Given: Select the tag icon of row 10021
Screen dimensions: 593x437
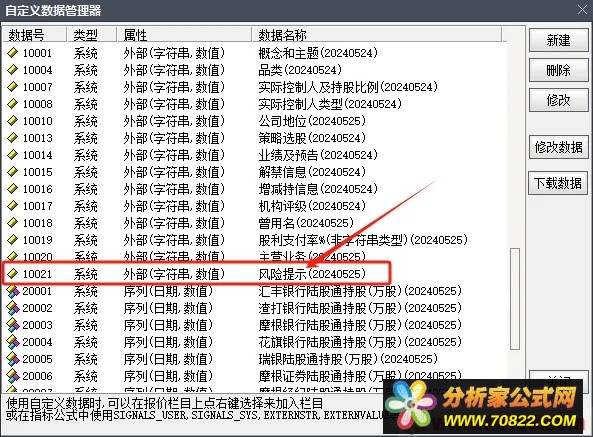Looking at the screenshot, I should tap(12, 273).
